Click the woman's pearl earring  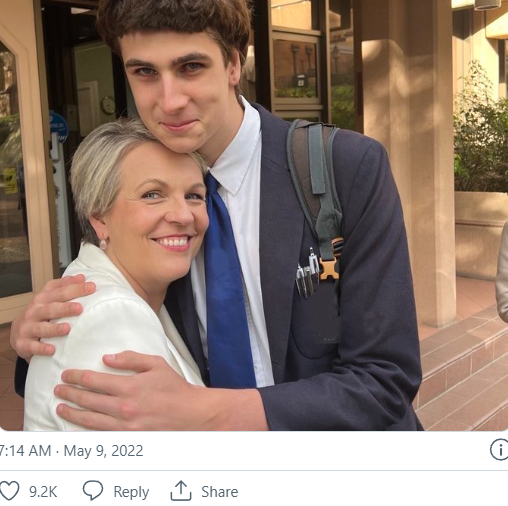click(x=103, y=244)
